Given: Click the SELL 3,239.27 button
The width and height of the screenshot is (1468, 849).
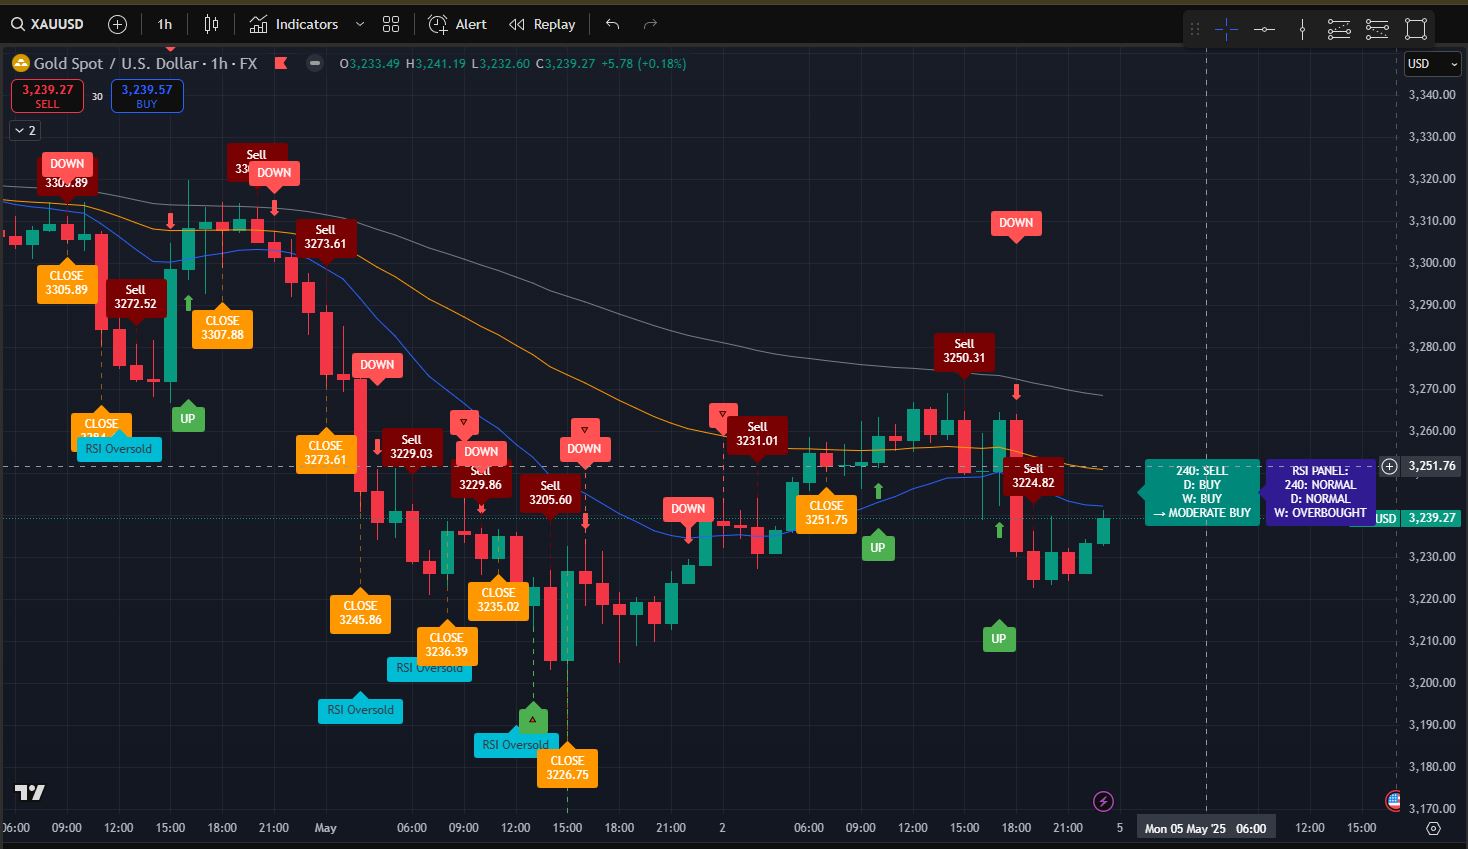Looking at the screenshot, I should (x=47, y=95).
